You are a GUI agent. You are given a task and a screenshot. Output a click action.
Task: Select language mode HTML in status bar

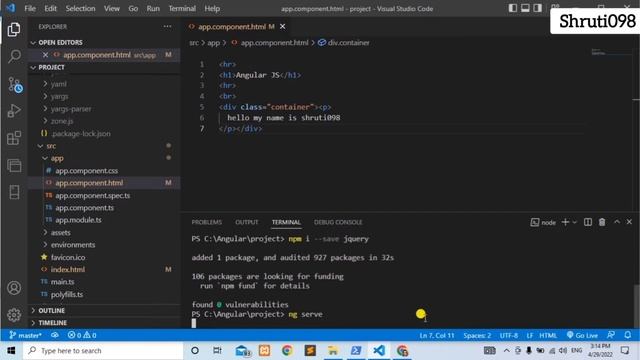(548, 336)
